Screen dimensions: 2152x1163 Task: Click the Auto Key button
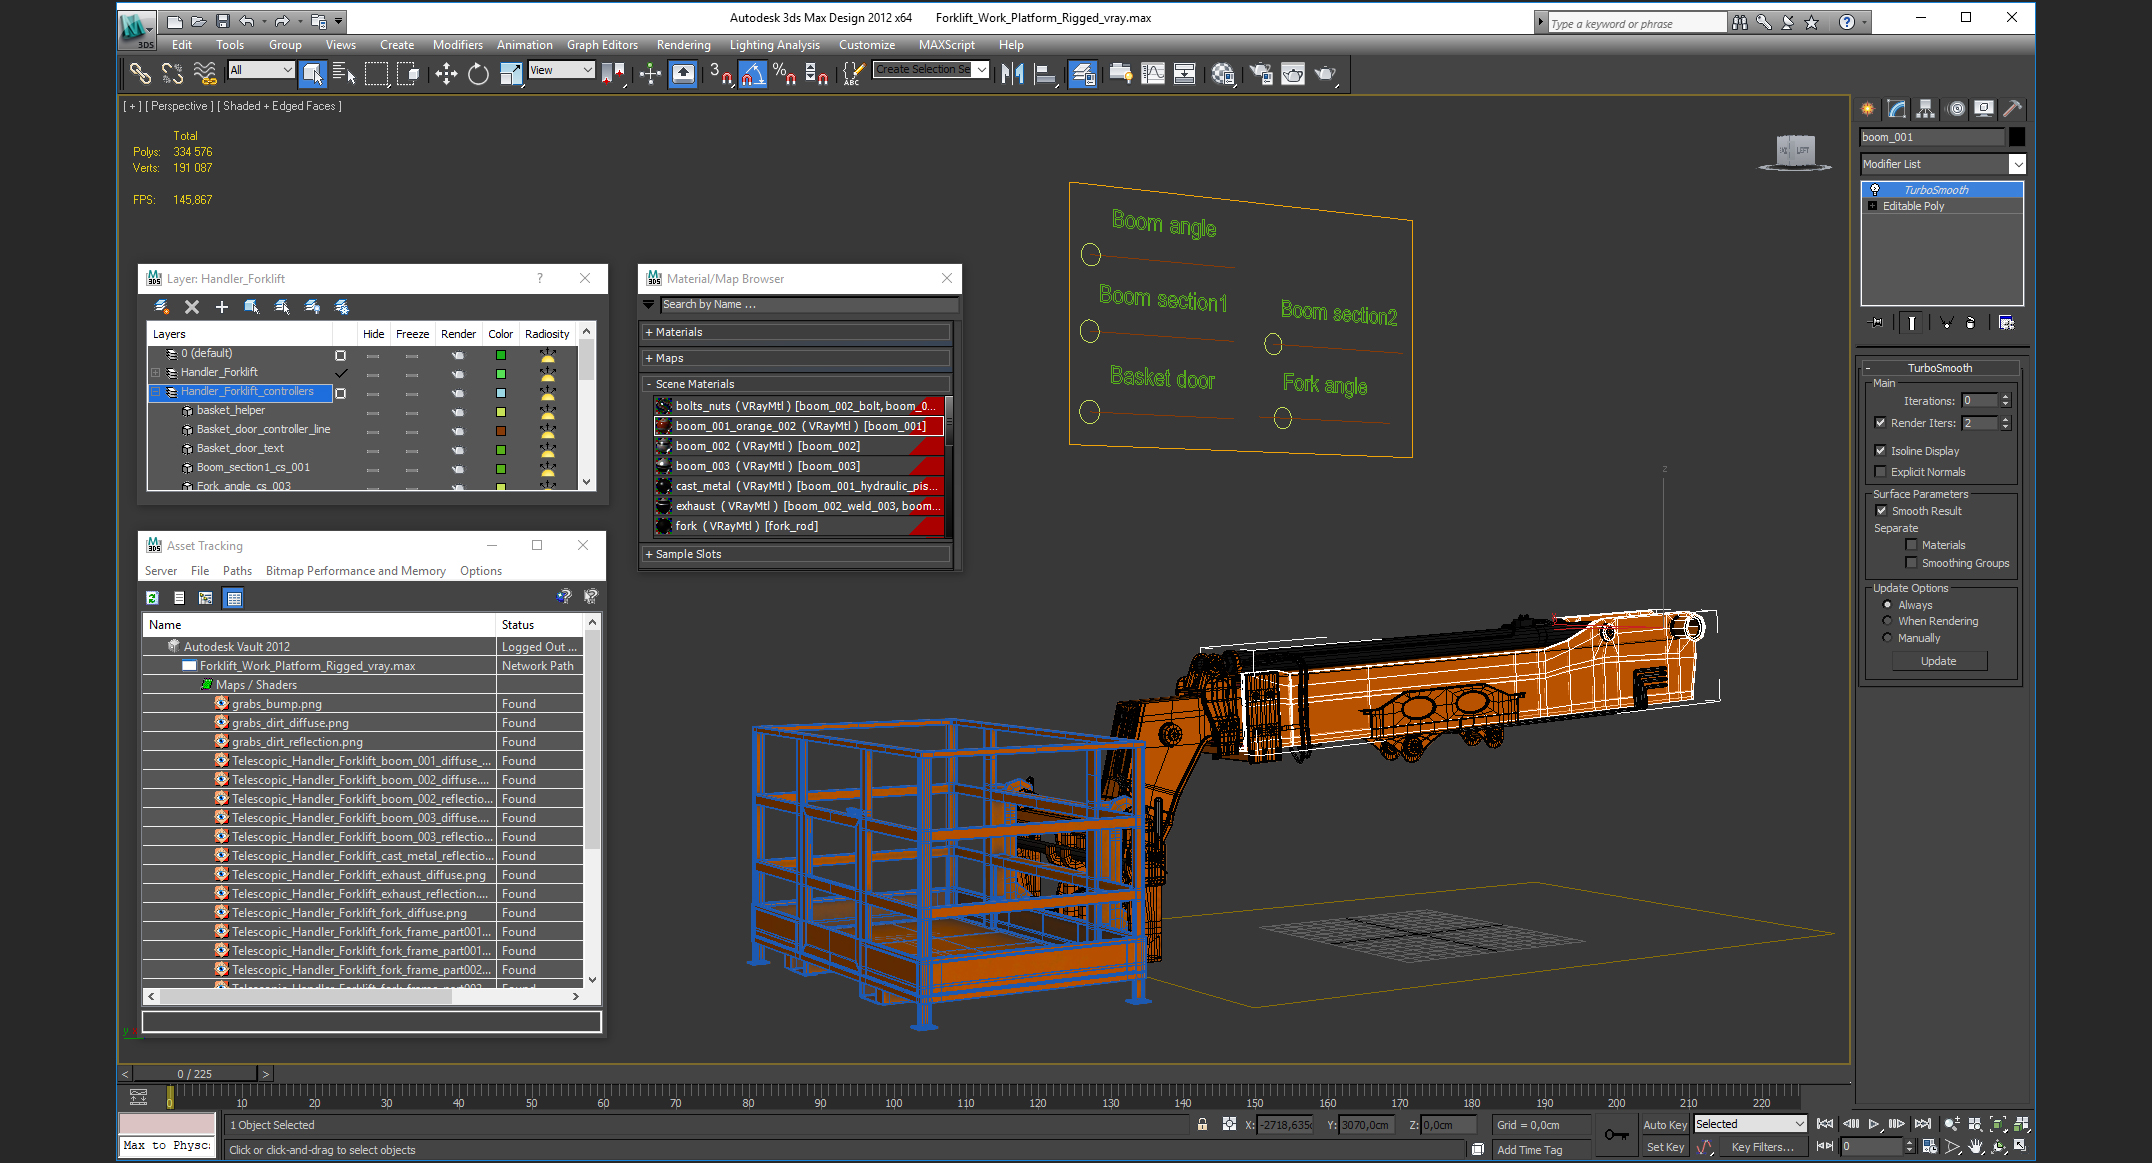pyautogui.click(x=1664, y=1125)
